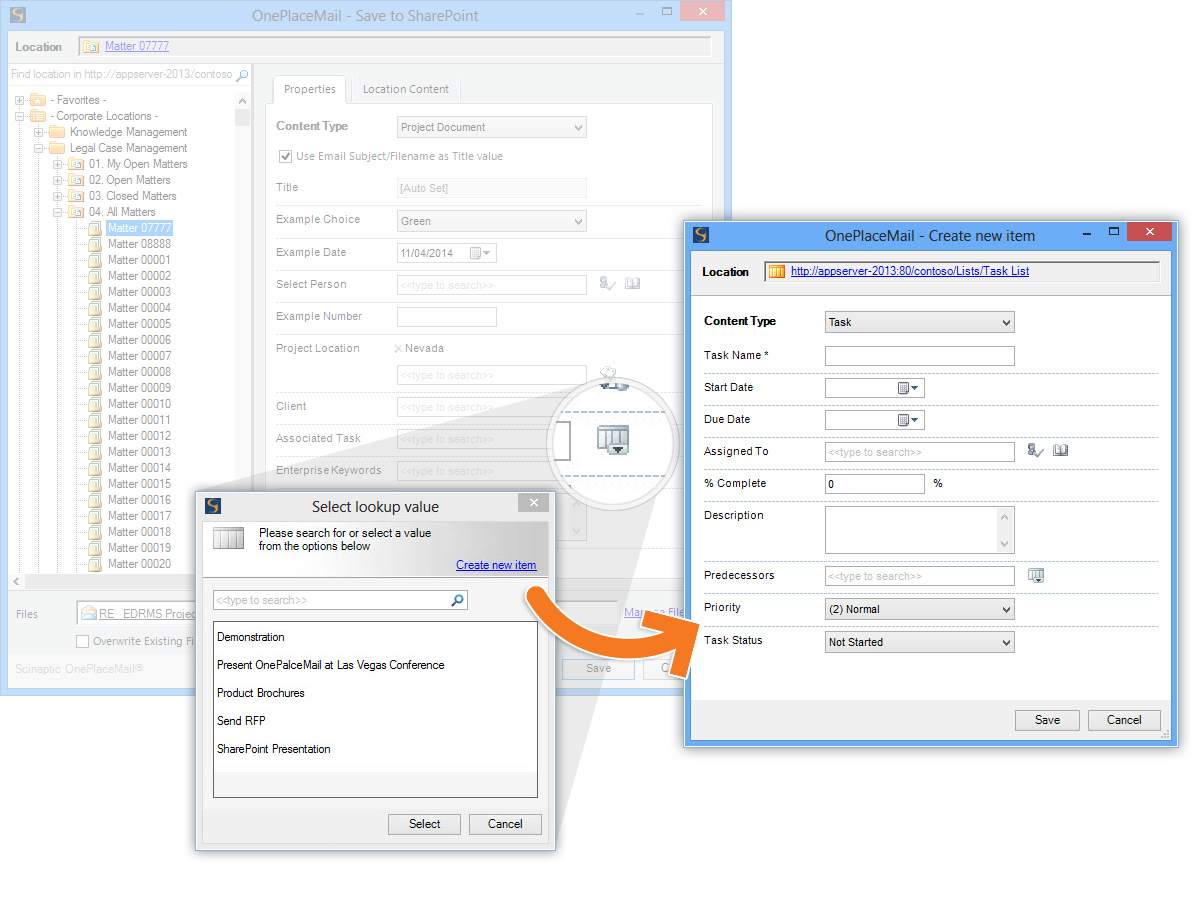The height and width of the screenshot is (900, 1200).
Task: Select Matter 00001 in the tree
Action: pyautogui.click(x=139, y=260)
